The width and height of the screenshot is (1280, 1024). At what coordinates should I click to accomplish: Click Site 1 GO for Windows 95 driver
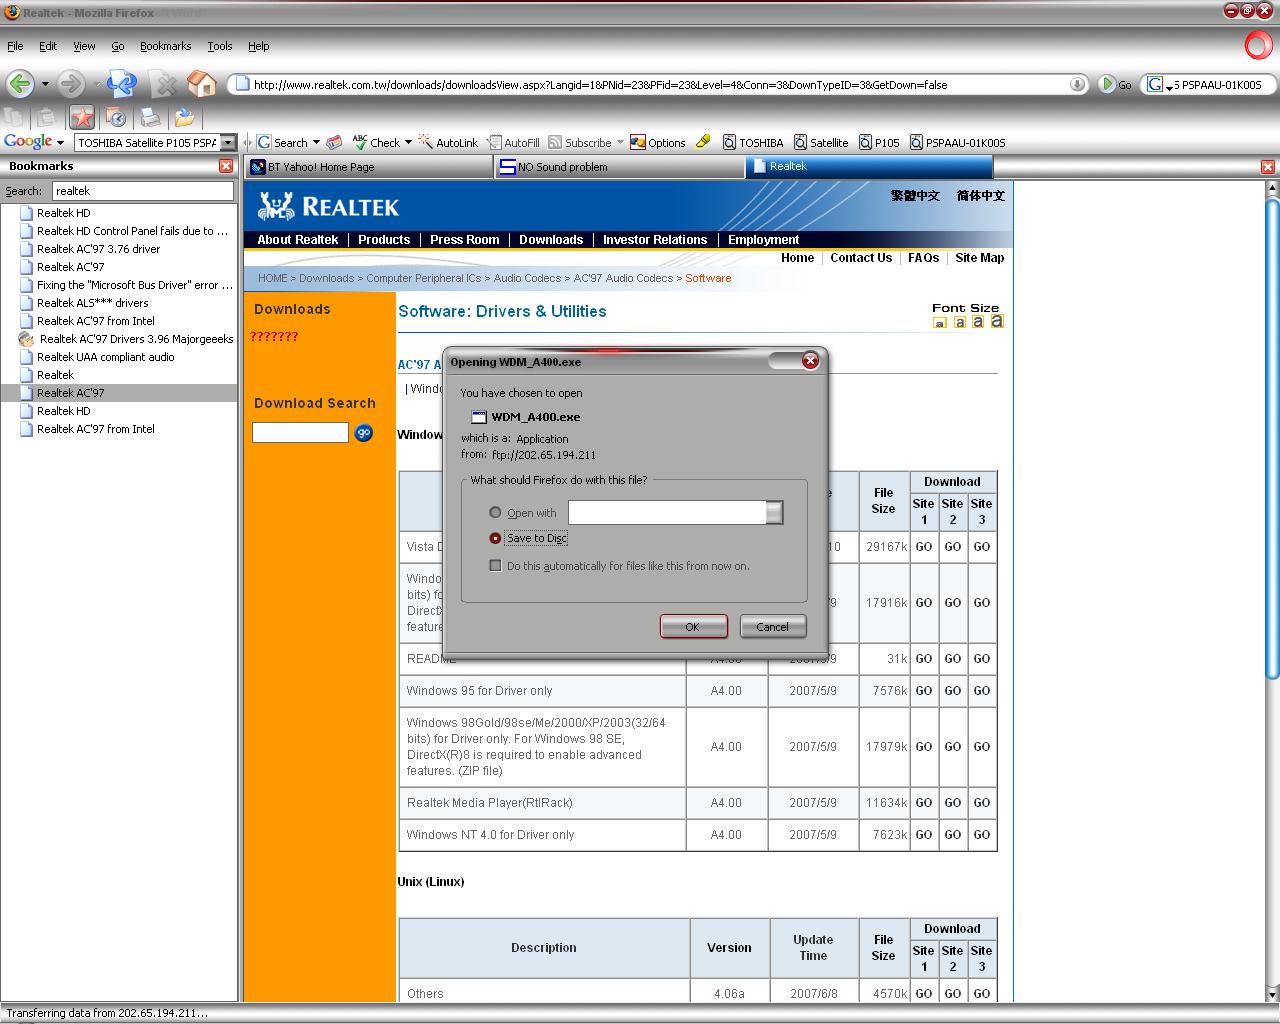click(924, 691)
